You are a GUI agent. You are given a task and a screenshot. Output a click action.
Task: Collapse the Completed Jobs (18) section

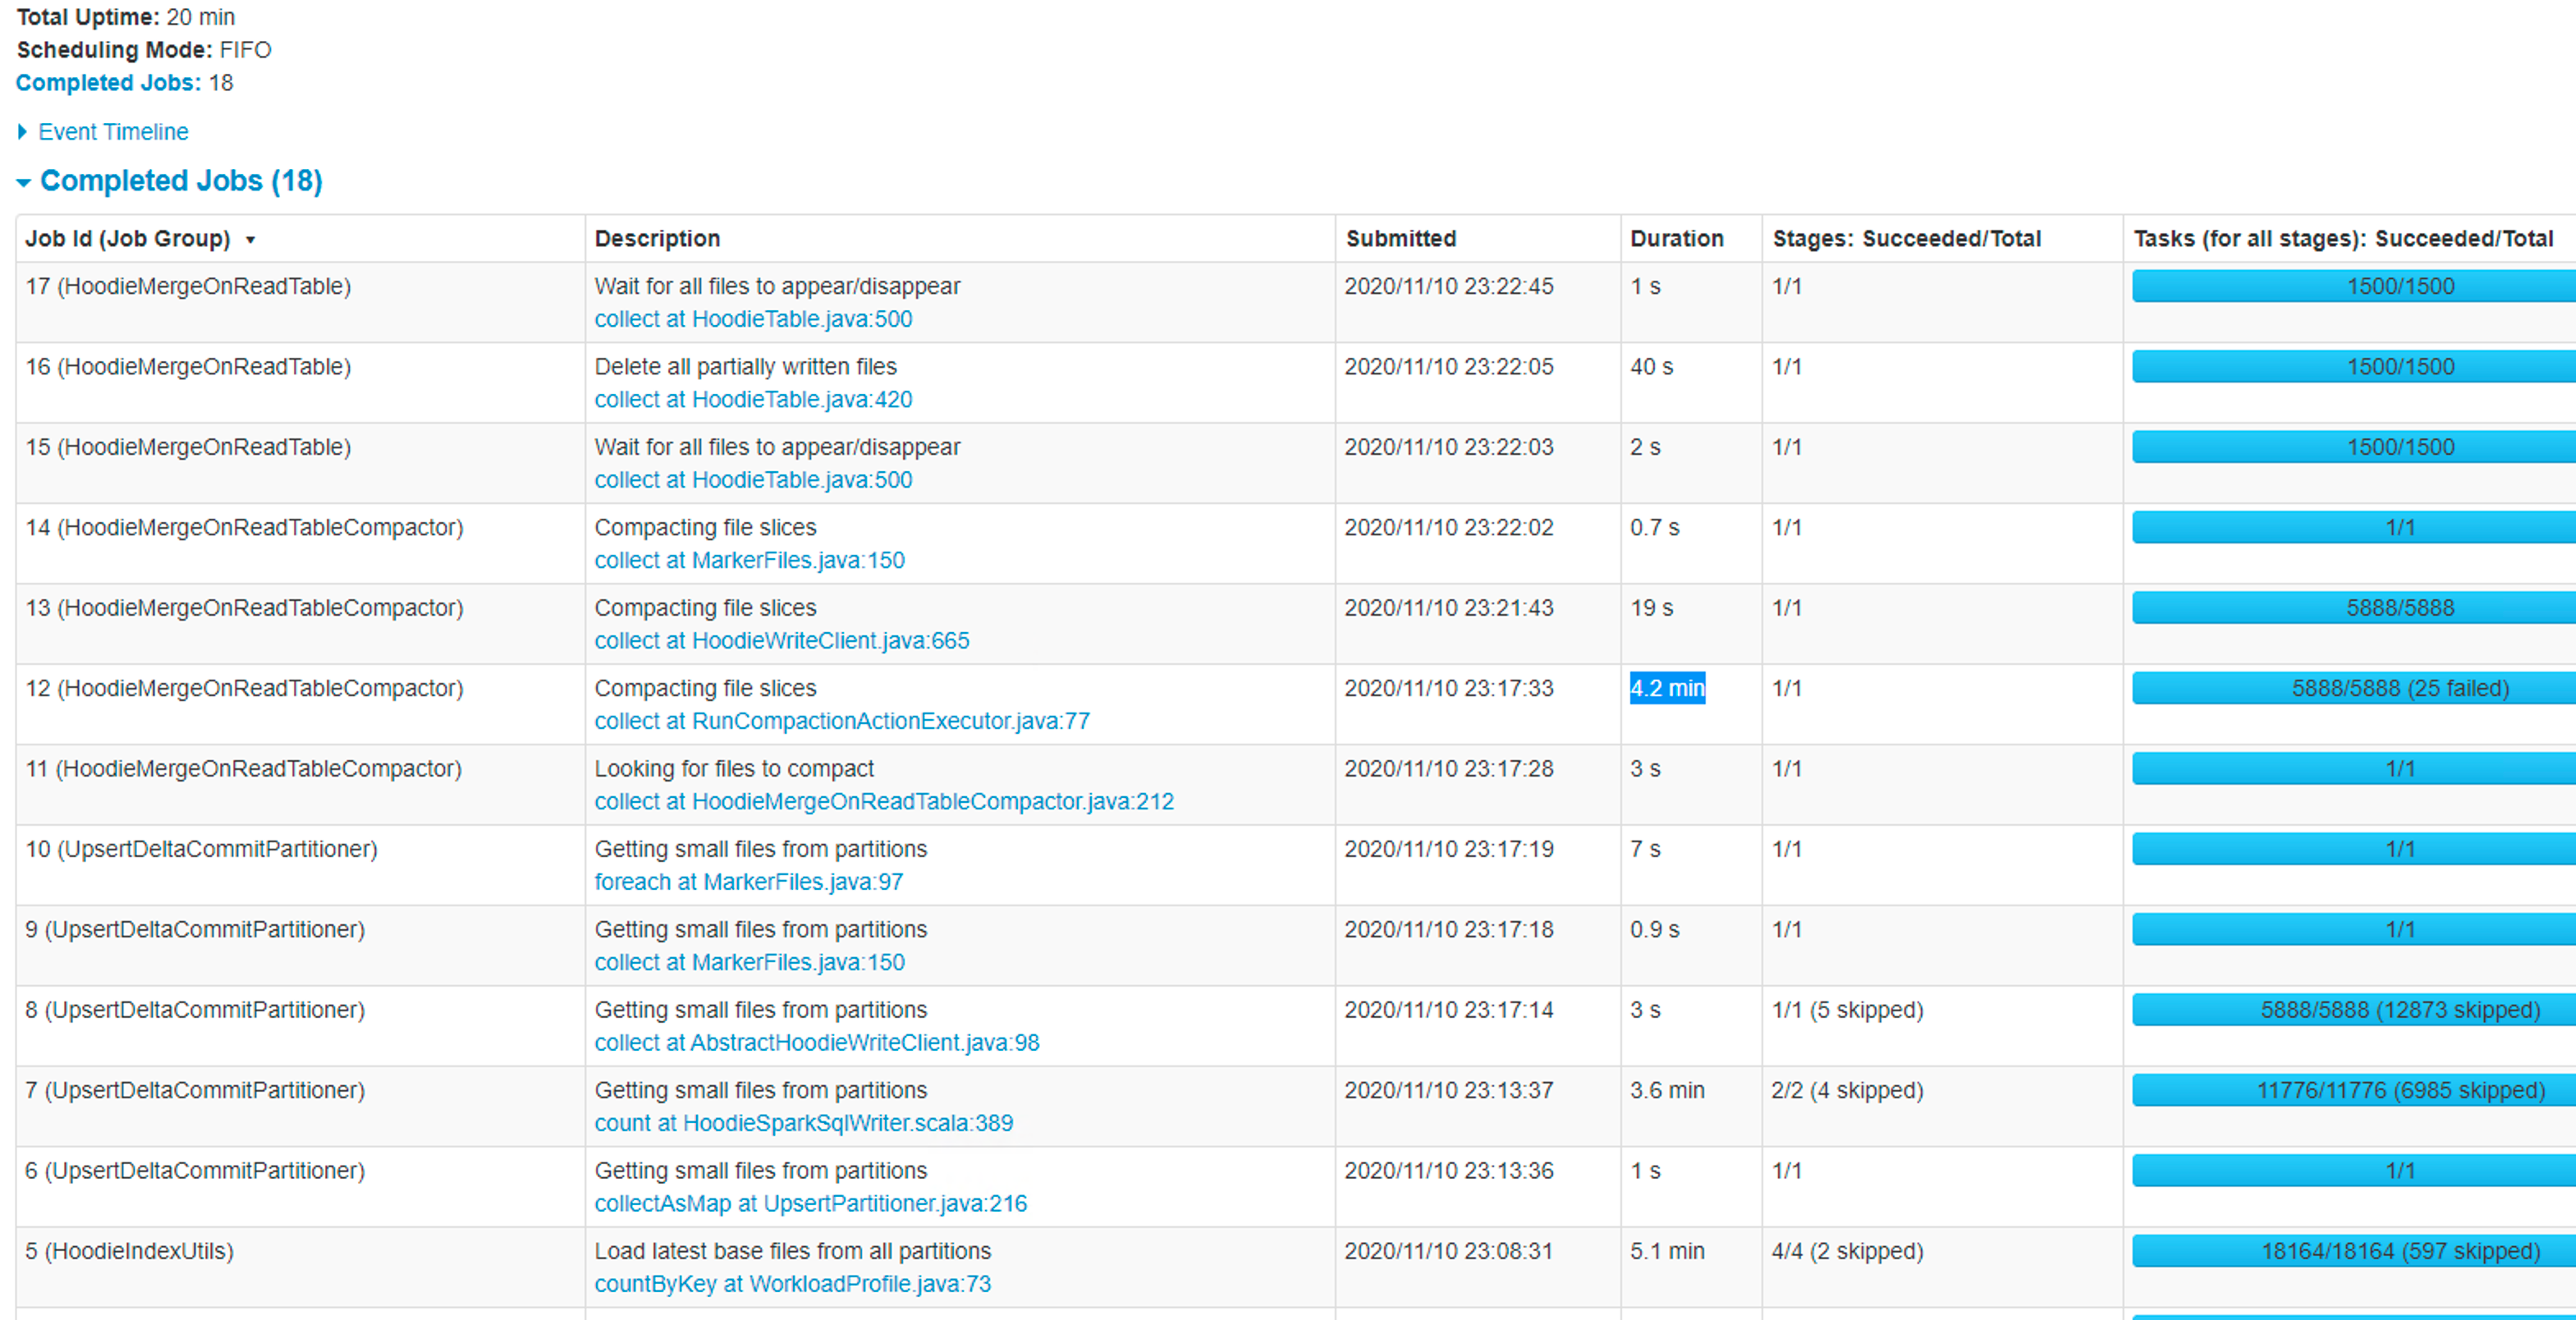(x=180, y=181)
